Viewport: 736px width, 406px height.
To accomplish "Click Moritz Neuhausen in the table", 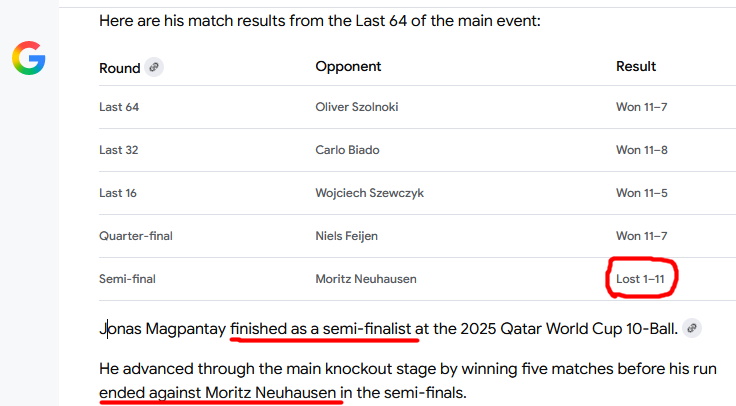I will (x=365, y=279).
